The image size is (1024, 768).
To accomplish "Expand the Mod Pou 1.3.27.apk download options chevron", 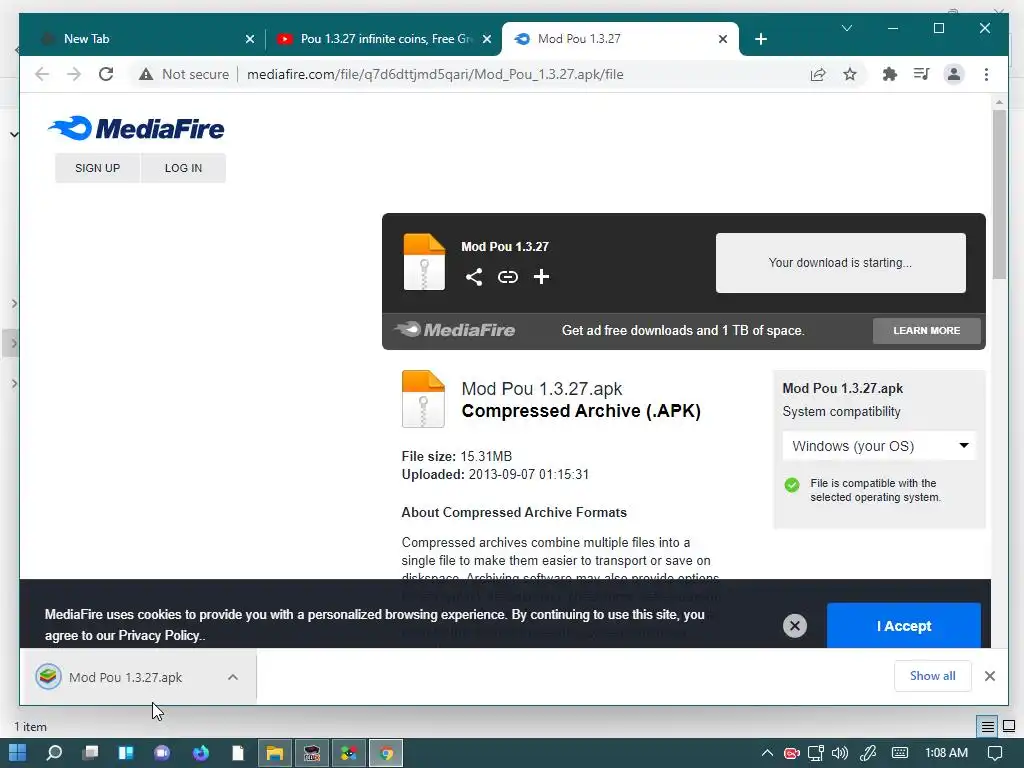I will 233,677.
